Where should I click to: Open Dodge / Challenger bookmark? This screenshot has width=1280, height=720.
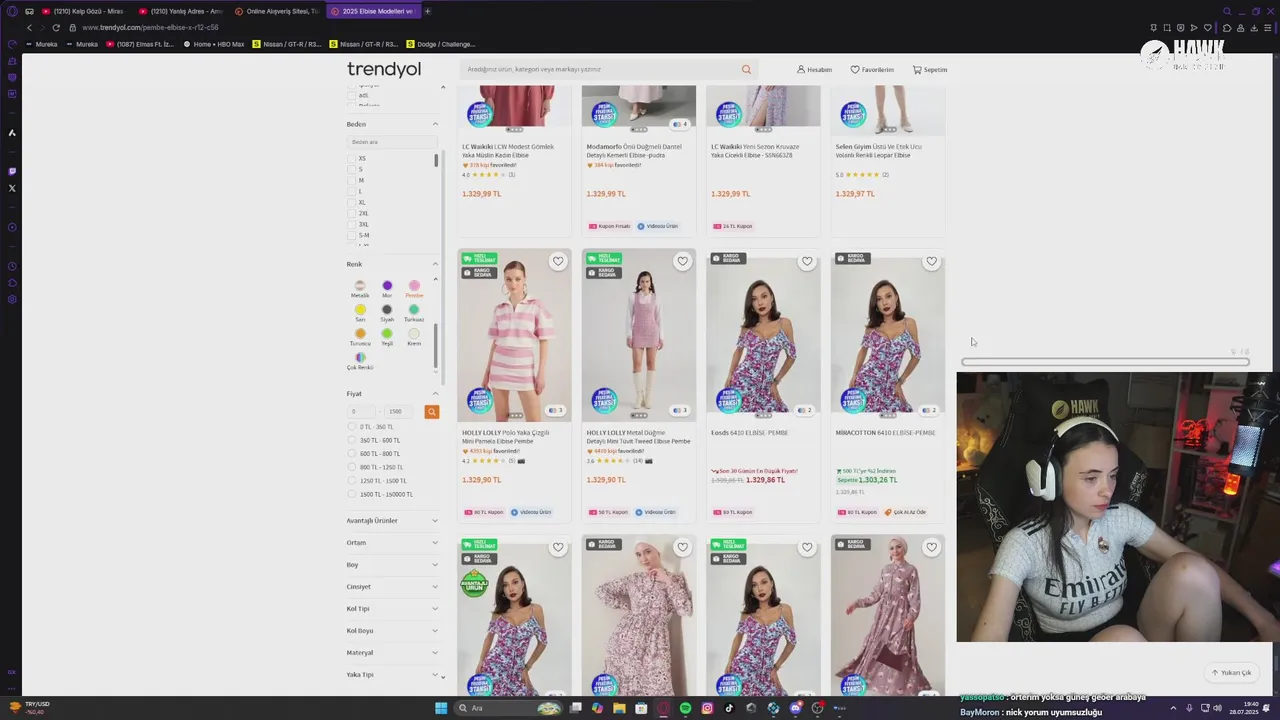(x=440, y=44)
